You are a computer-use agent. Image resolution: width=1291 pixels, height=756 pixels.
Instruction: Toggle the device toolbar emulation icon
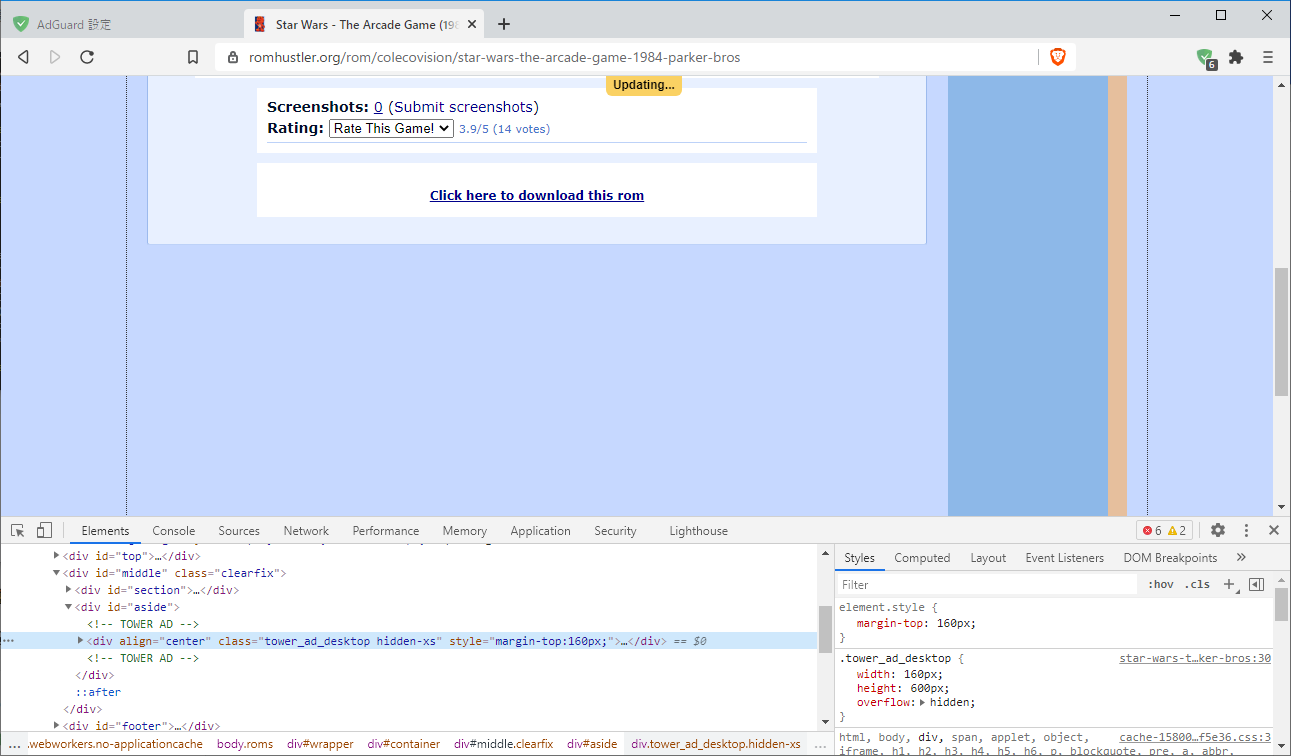pyautogui.click(x=43, y=530)
